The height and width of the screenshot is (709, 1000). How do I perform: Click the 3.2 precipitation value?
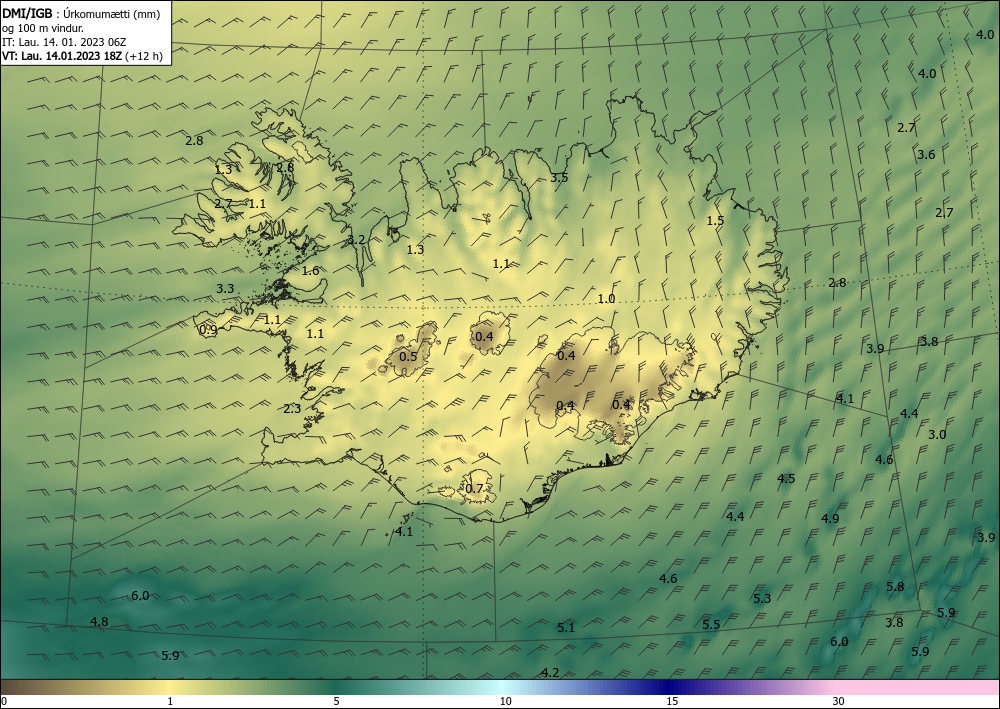[x=357, y=240]
